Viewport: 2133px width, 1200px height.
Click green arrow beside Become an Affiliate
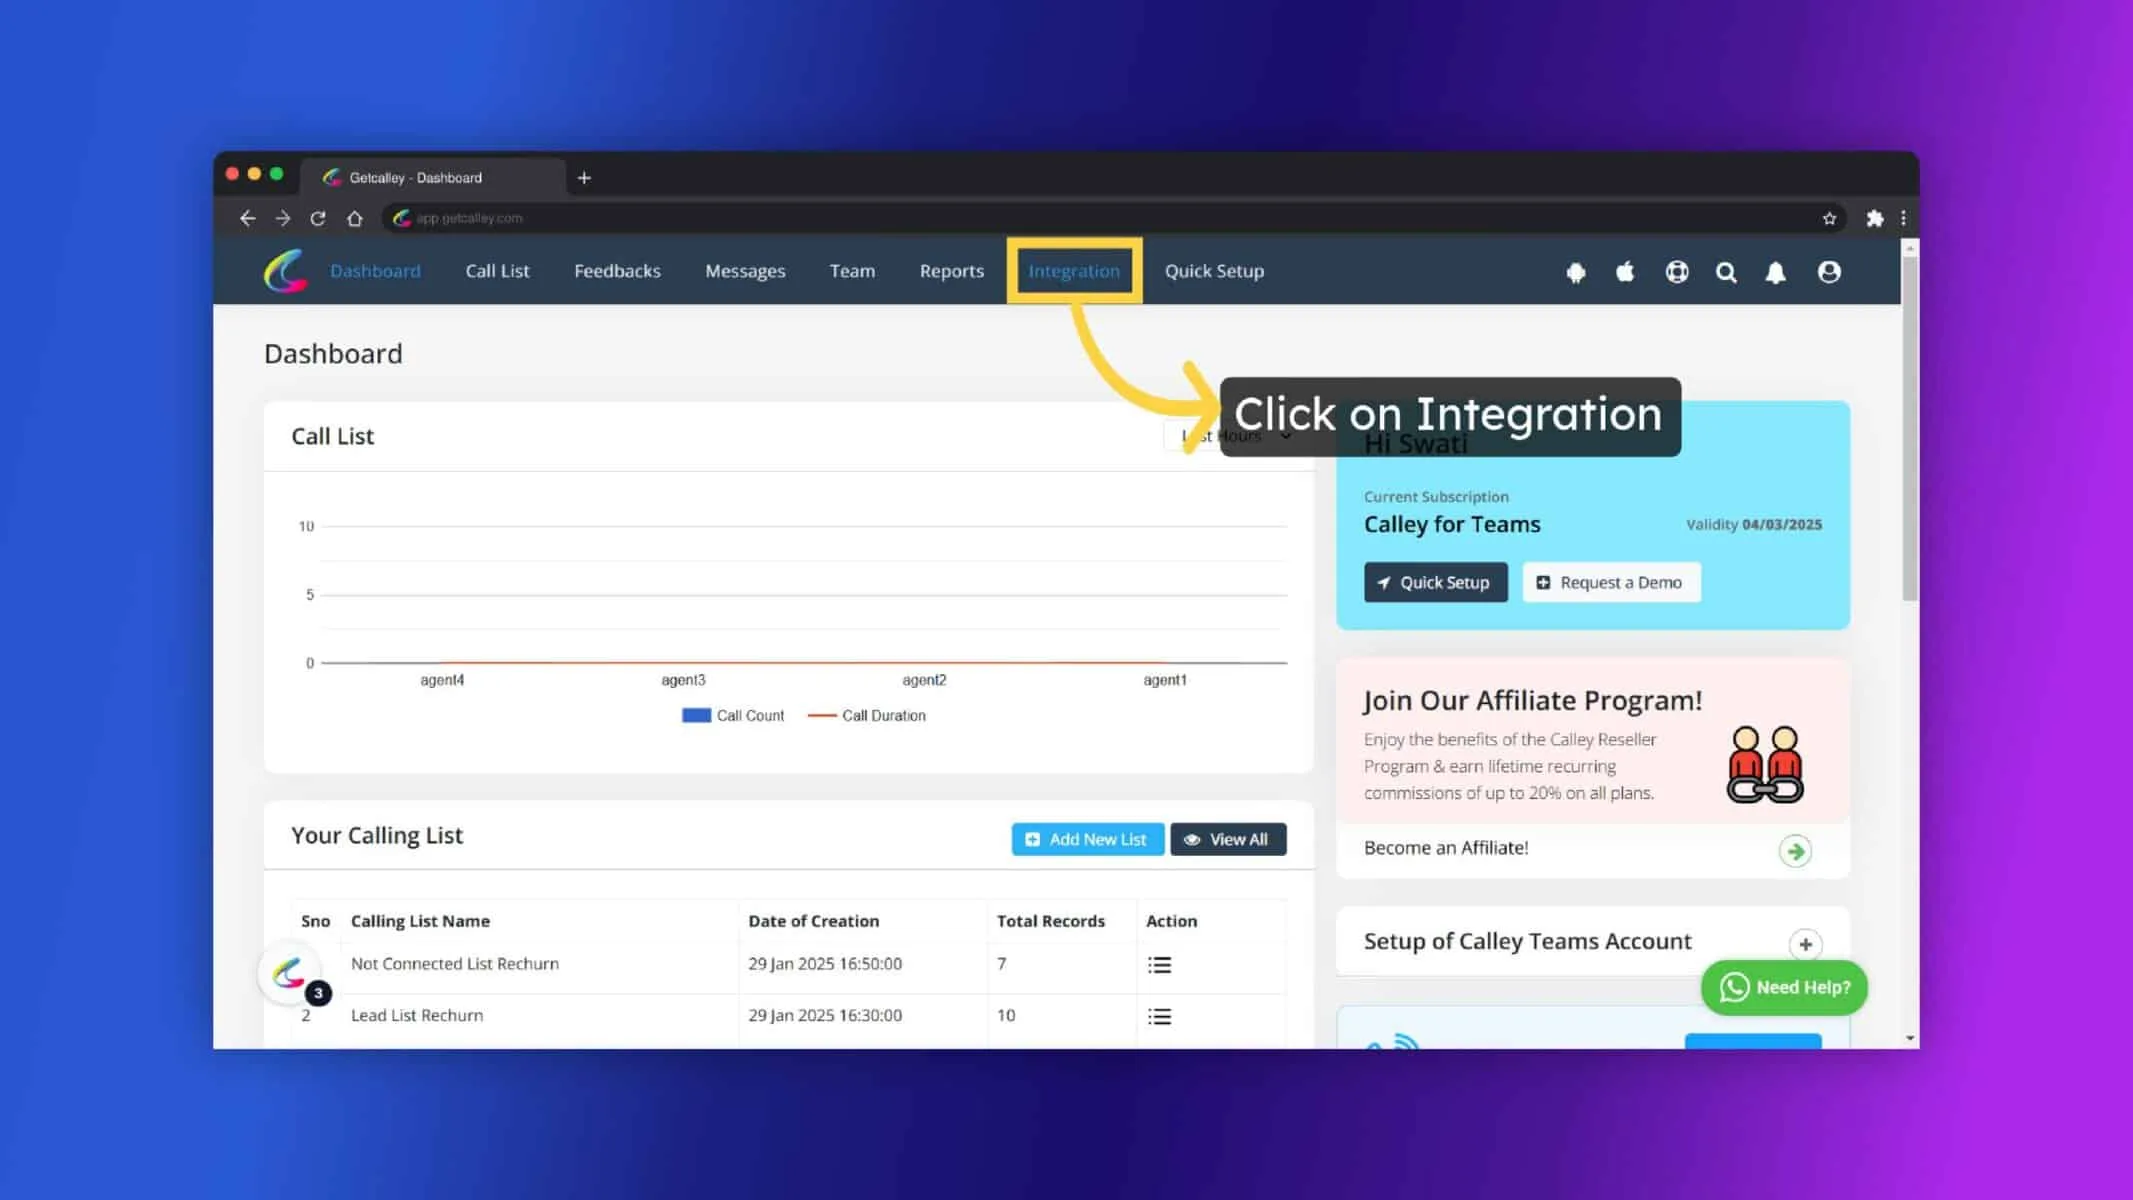coord(1795,851)
